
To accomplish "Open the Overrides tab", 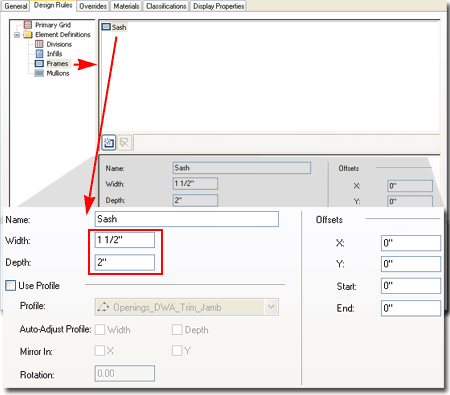I will click(93, 6).
